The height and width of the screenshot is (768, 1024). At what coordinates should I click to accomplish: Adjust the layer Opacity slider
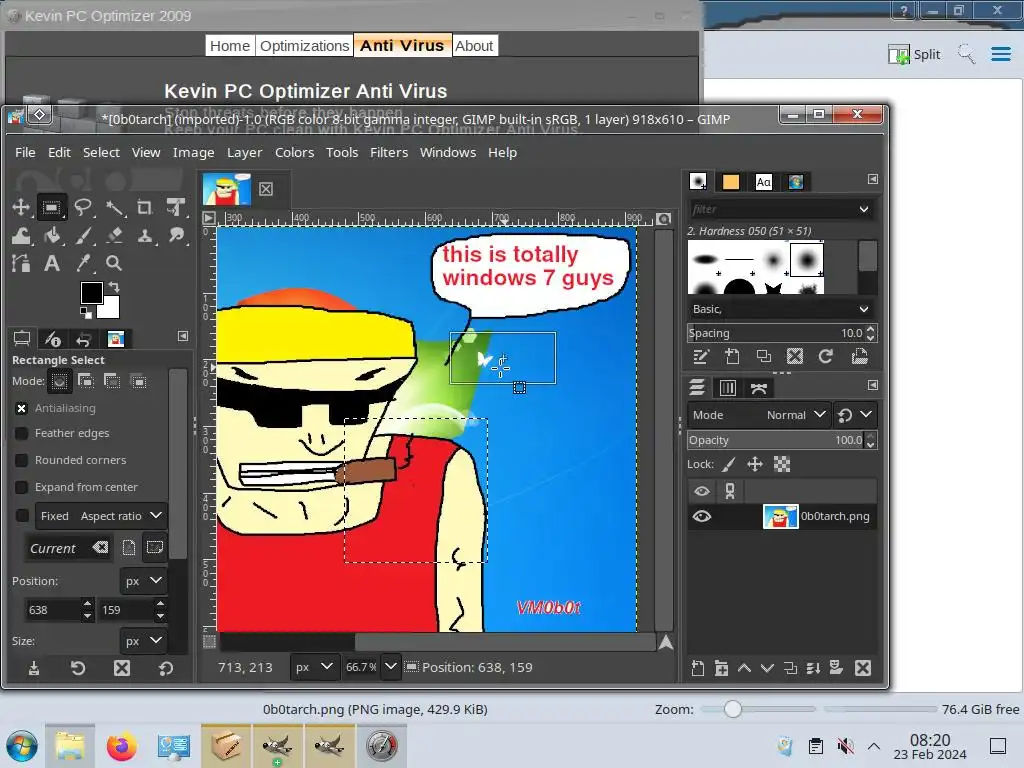pos(776,440)
